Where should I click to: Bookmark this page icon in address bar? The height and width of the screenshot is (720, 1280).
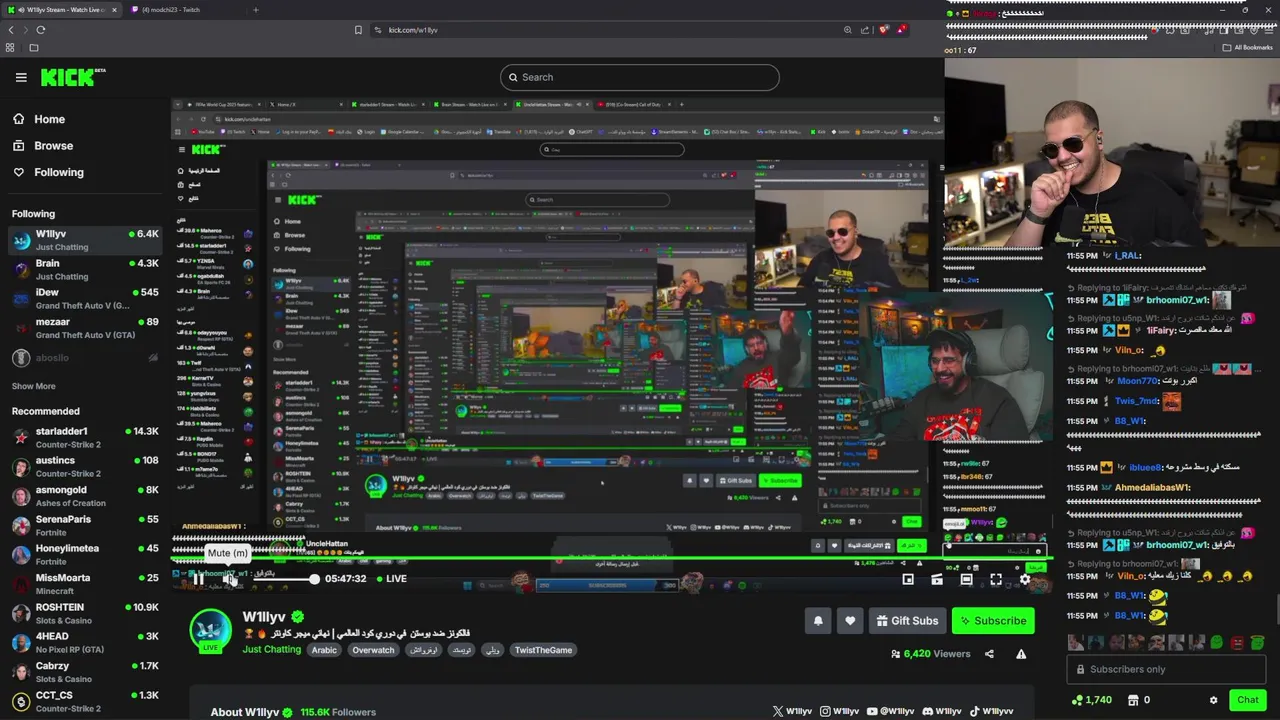click(x=358, y=30)
